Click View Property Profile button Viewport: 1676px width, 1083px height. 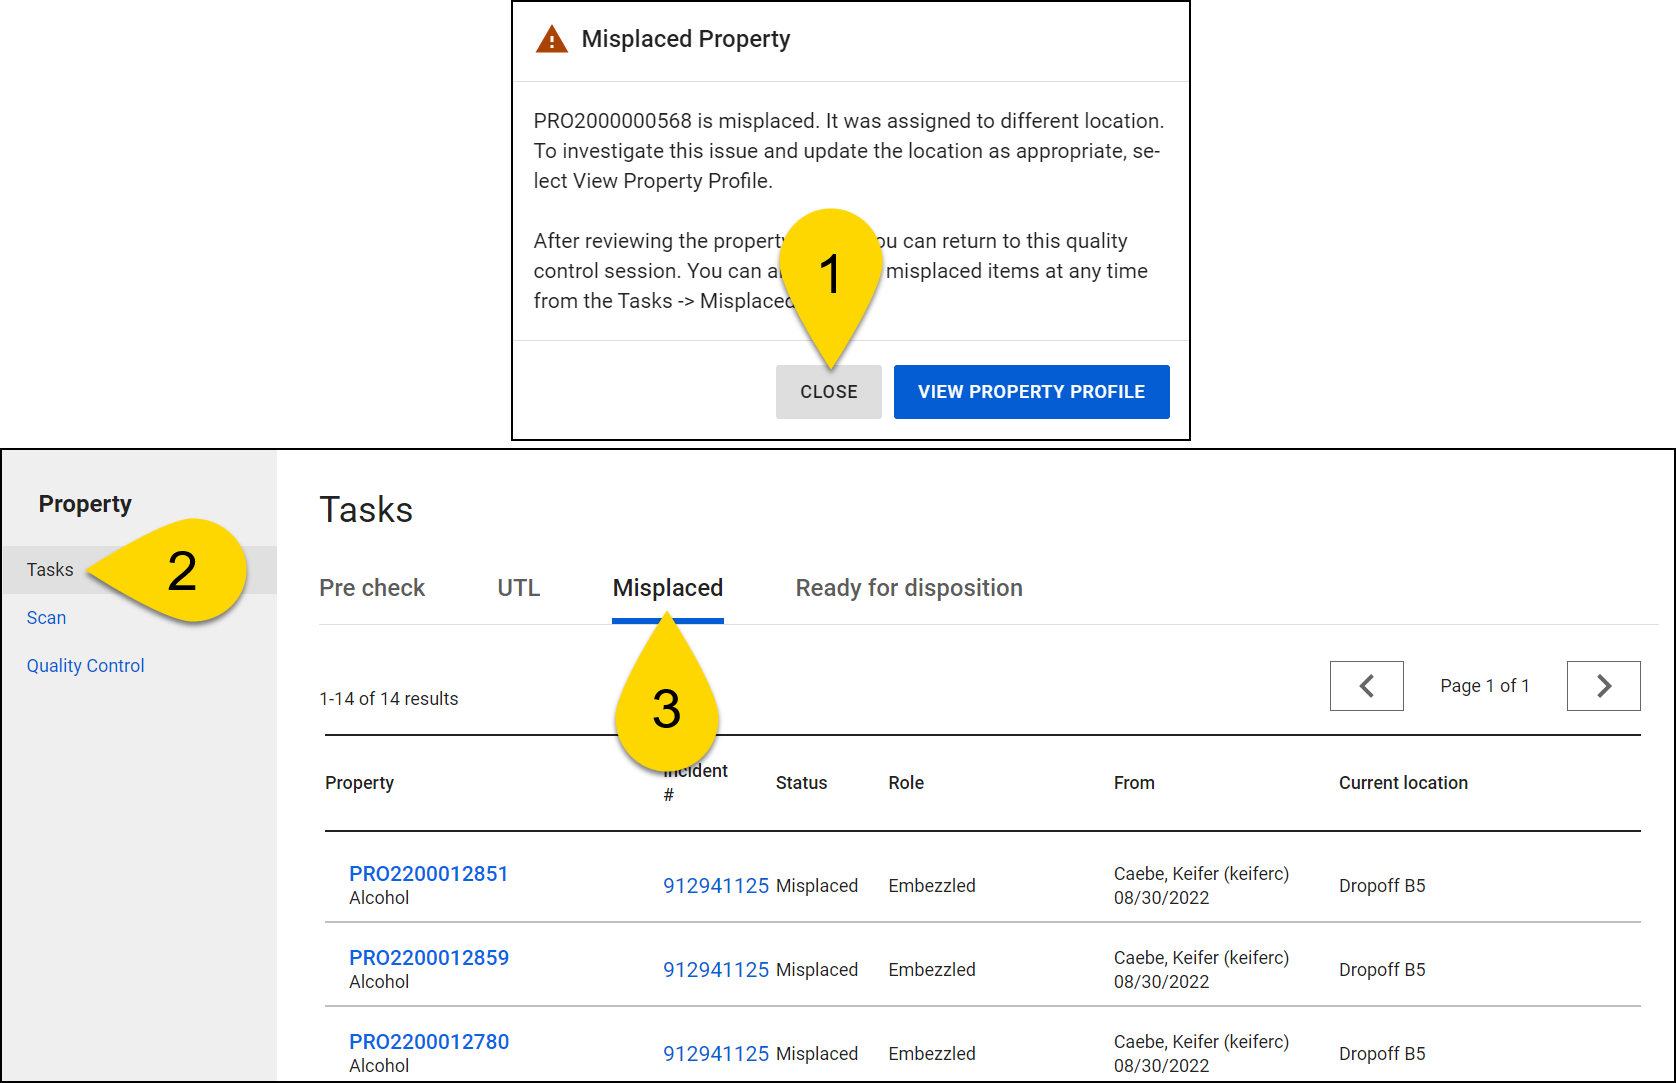pyautogui.click(x=1031, y=392)
